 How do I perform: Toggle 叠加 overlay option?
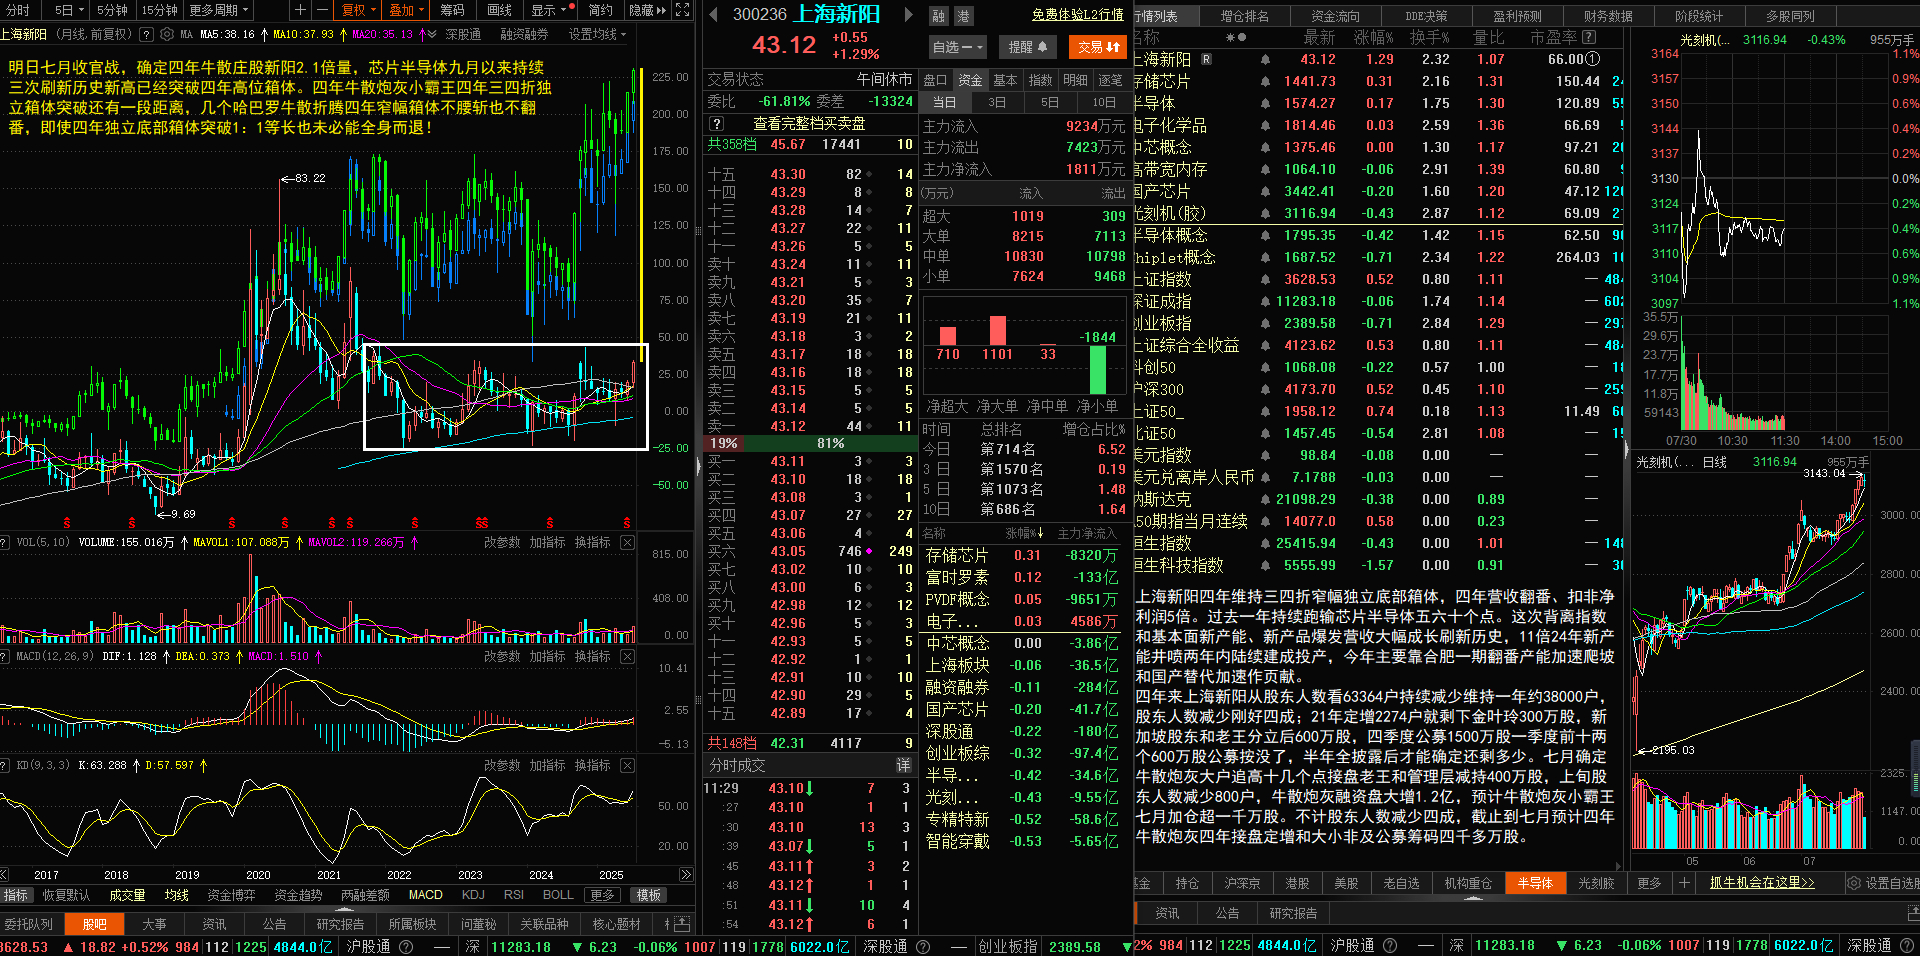(406, 10)
